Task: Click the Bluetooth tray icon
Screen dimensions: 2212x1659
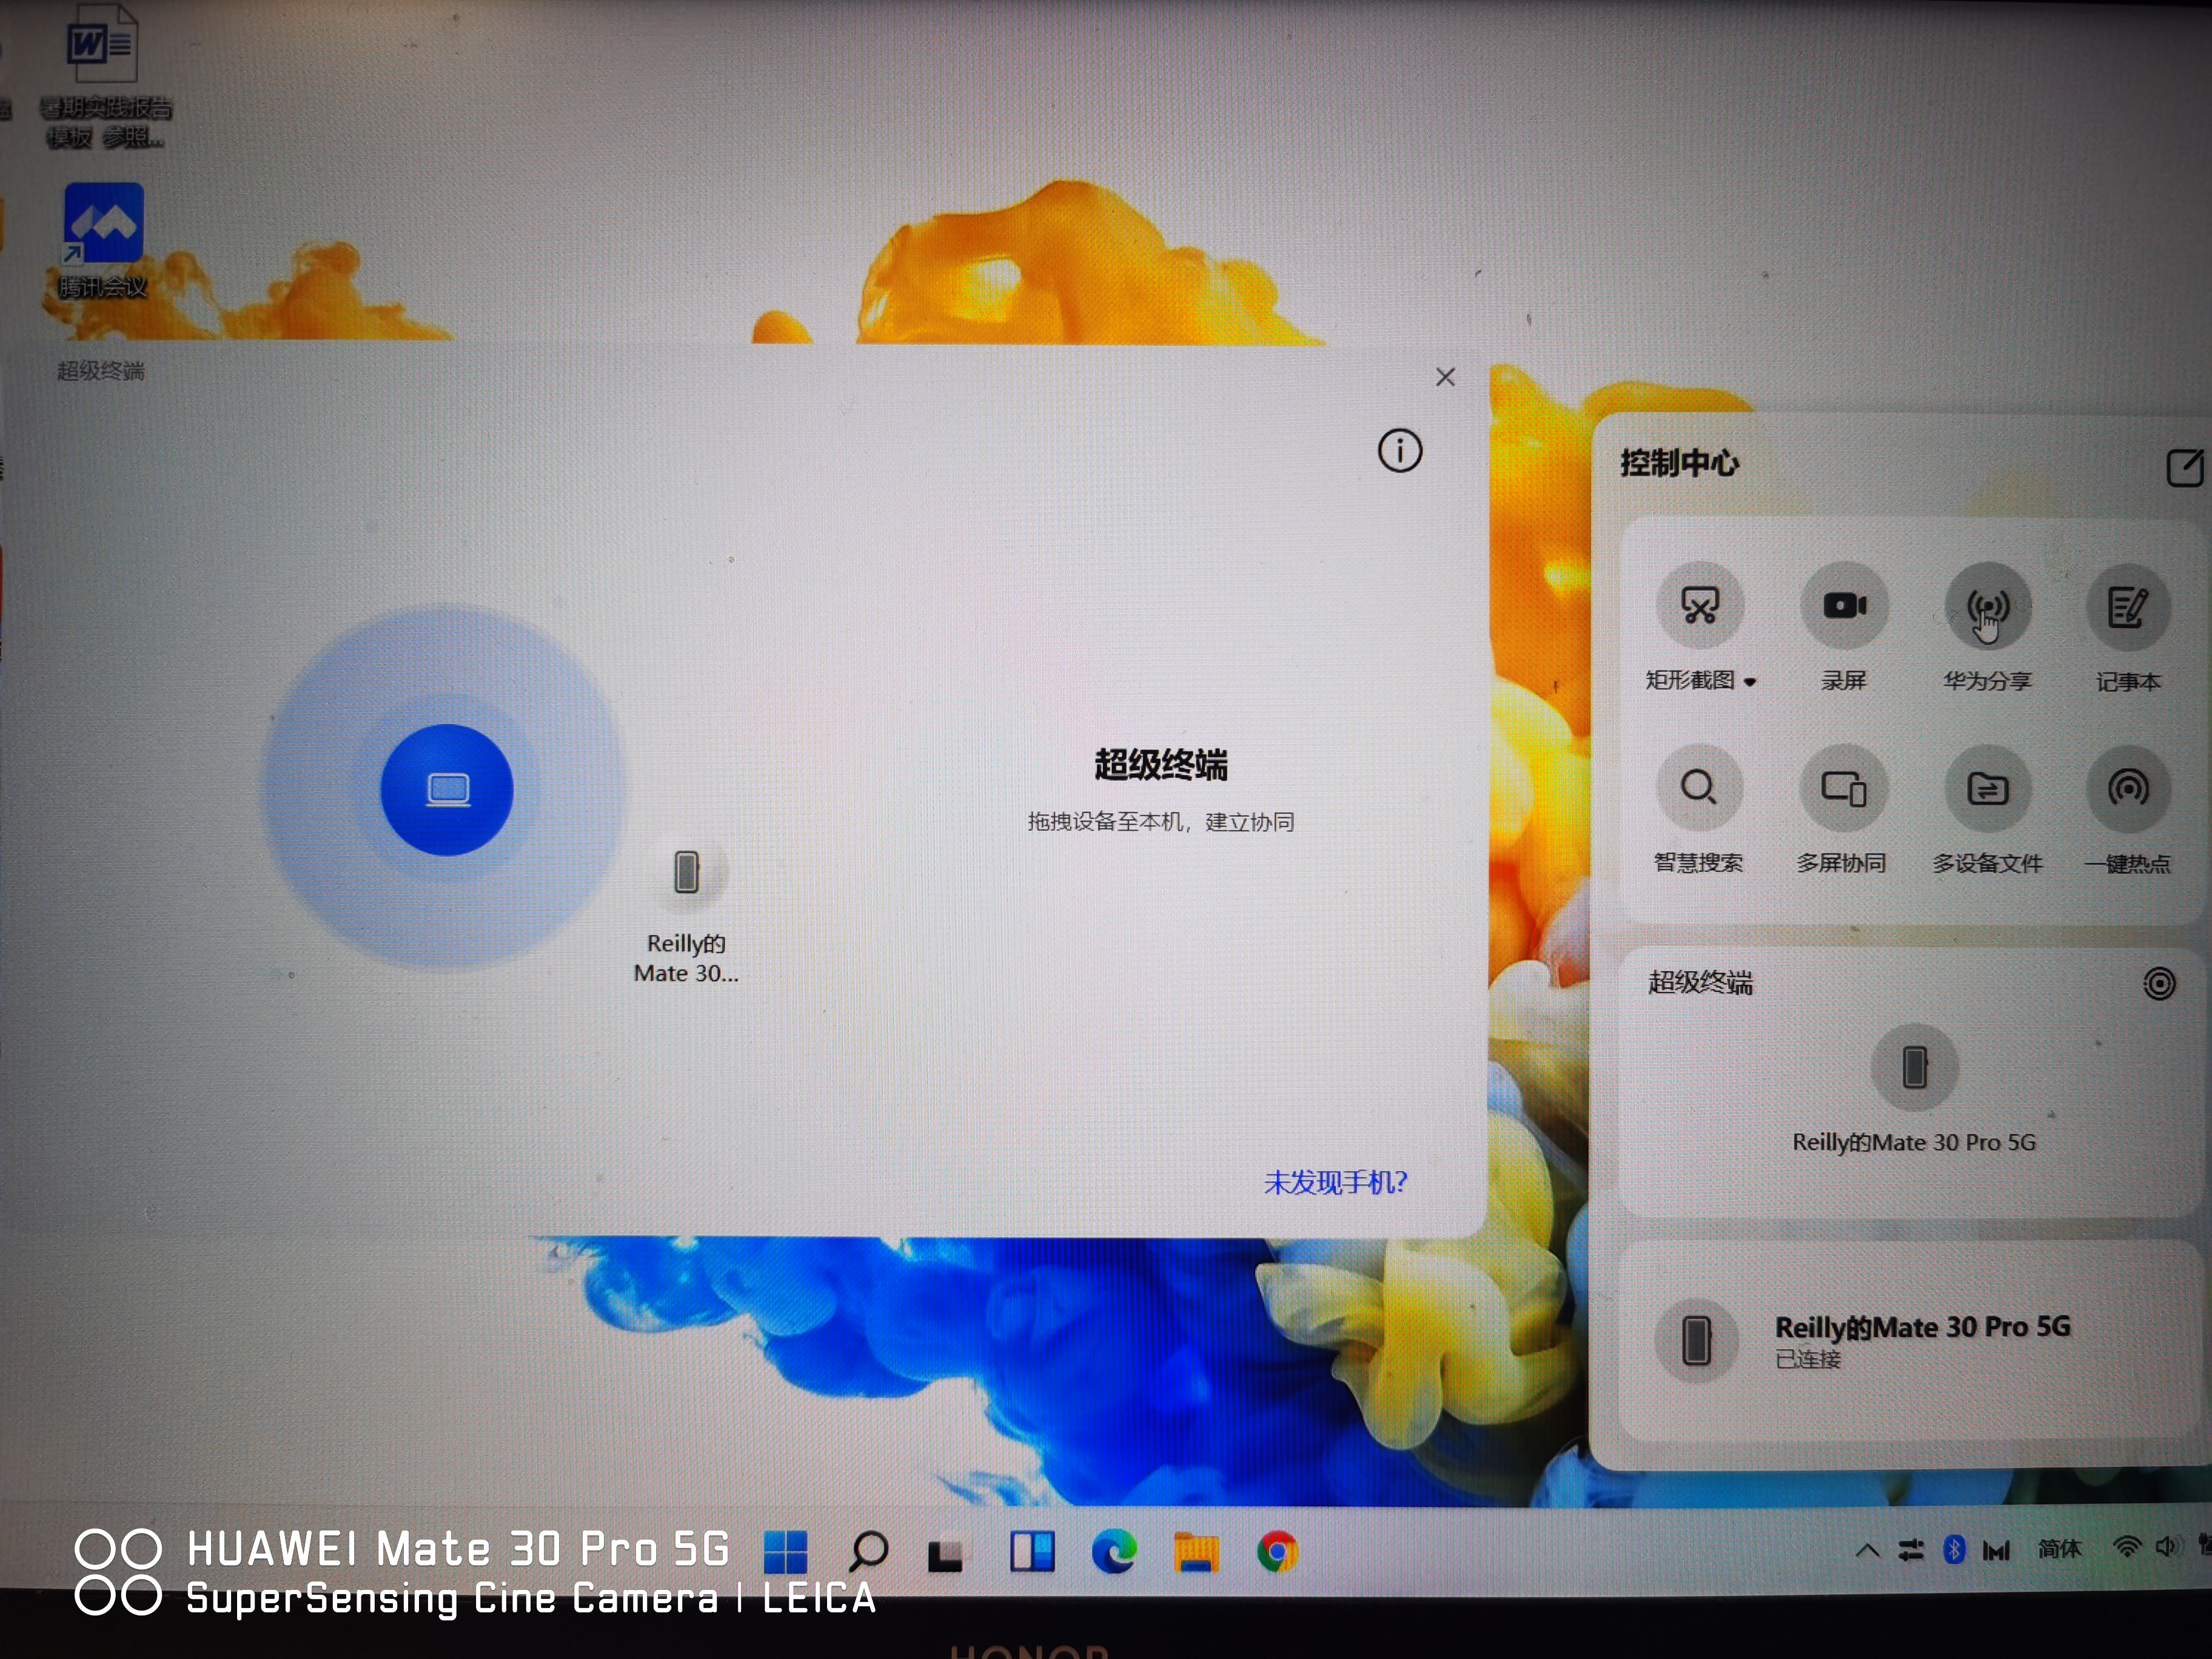Action: [1954, 1550]
